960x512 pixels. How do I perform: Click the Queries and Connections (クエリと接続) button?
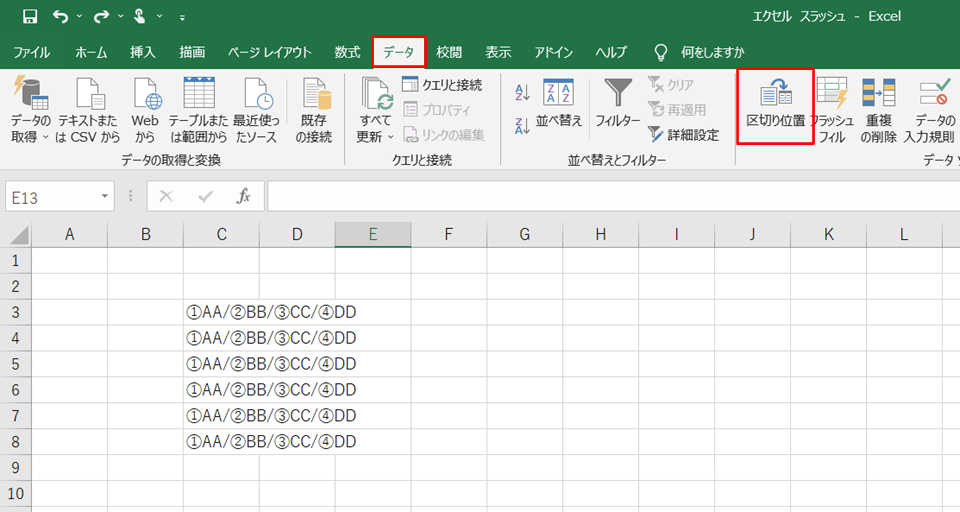442,85
